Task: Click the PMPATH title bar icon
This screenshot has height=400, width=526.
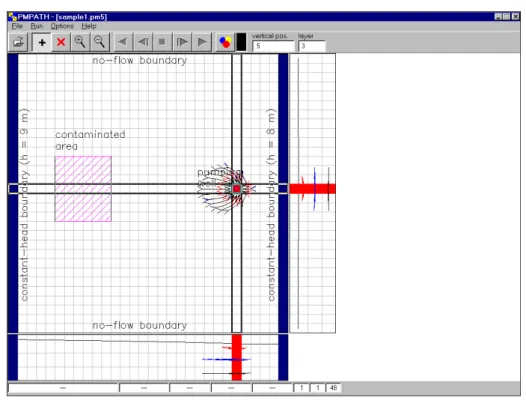Action: pos(12,17)
